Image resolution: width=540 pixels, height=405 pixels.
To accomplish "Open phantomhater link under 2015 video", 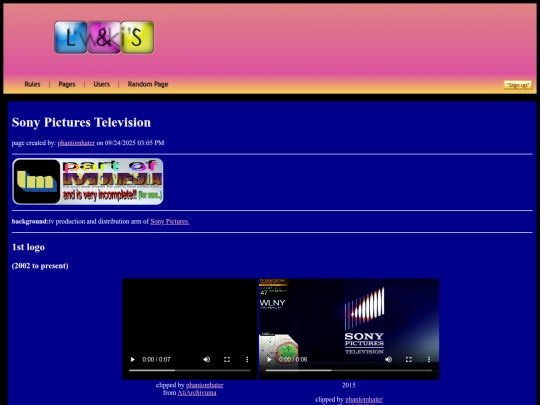I will (364, 399).
